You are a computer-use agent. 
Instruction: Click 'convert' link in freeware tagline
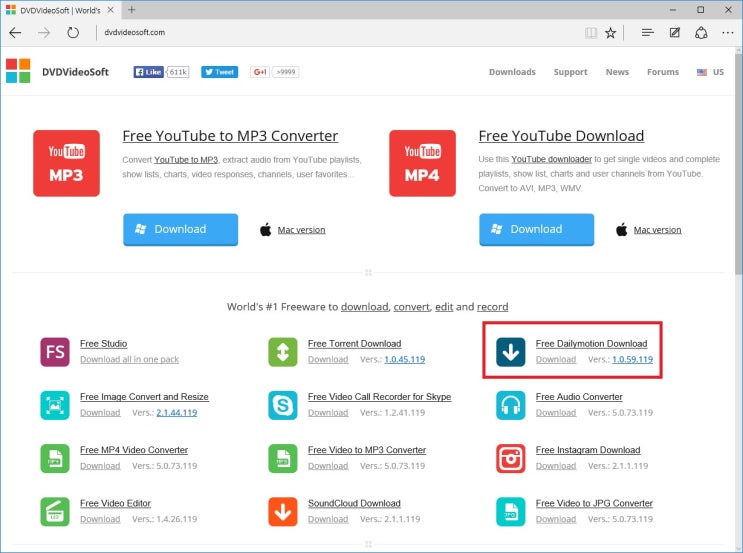point(411,307)
